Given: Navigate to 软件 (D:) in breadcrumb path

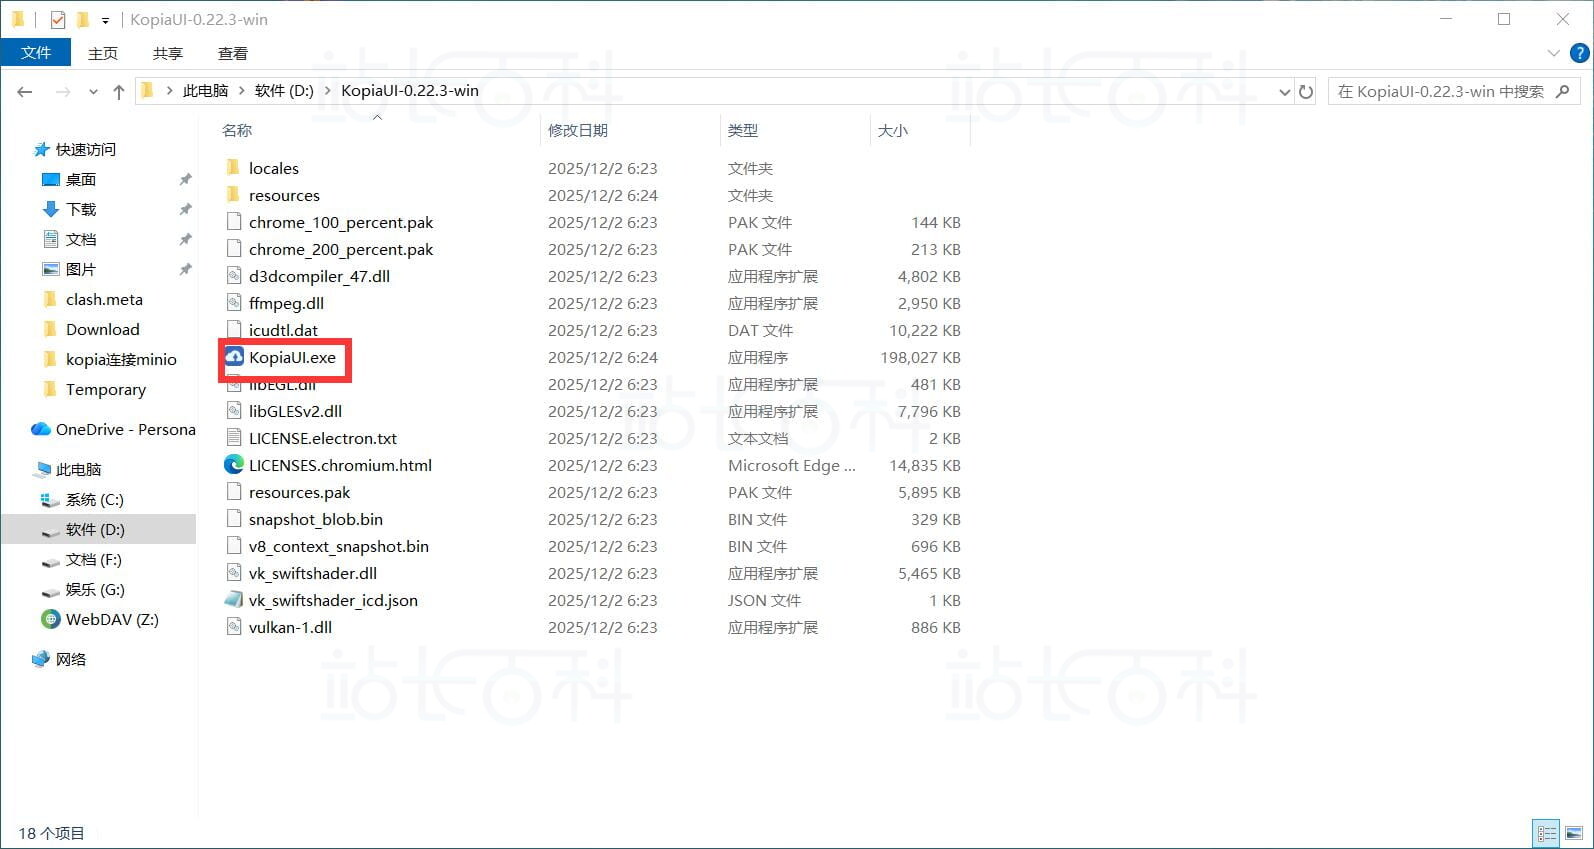Looking at the screenshot, I should [284, 91].
